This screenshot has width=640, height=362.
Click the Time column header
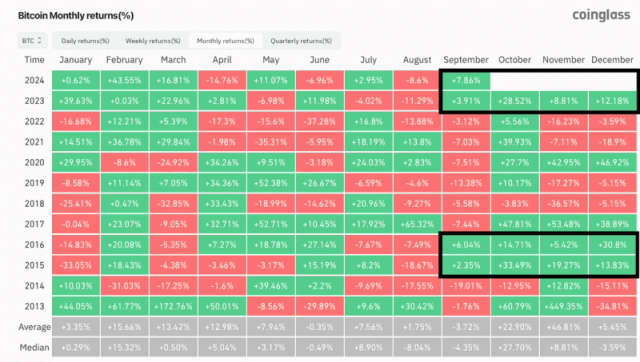coord(34,60)
